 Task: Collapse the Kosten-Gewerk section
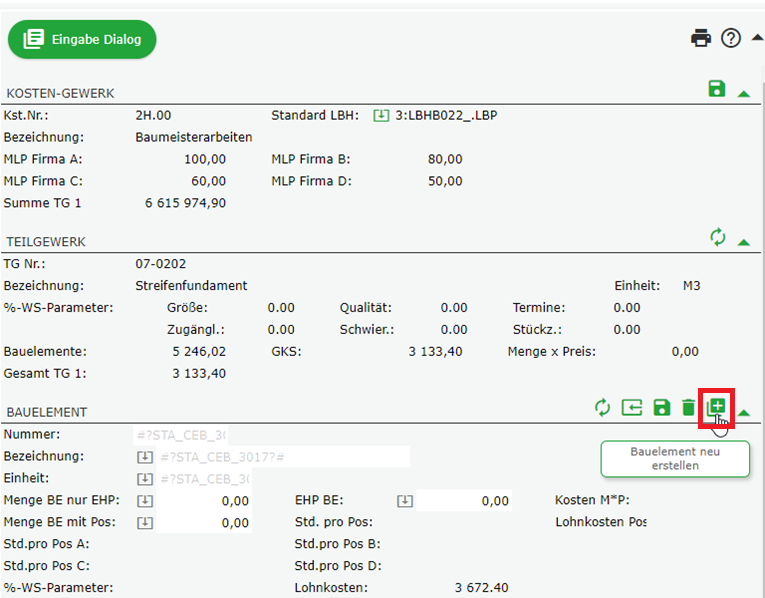(743, 93)
